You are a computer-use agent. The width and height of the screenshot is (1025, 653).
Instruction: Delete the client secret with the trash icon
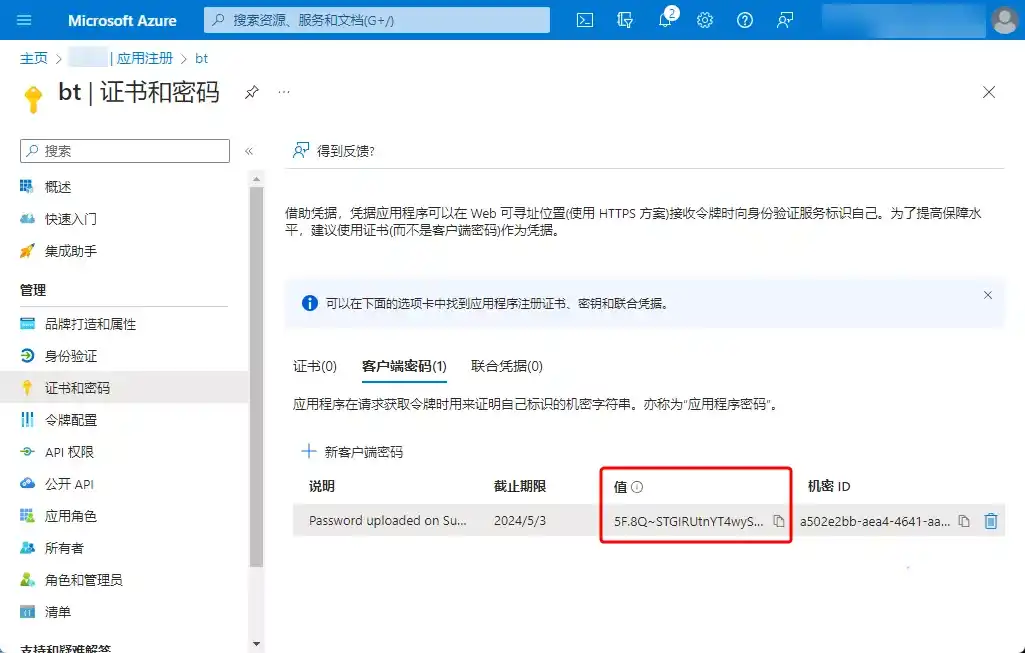click(x=990, y=520)
